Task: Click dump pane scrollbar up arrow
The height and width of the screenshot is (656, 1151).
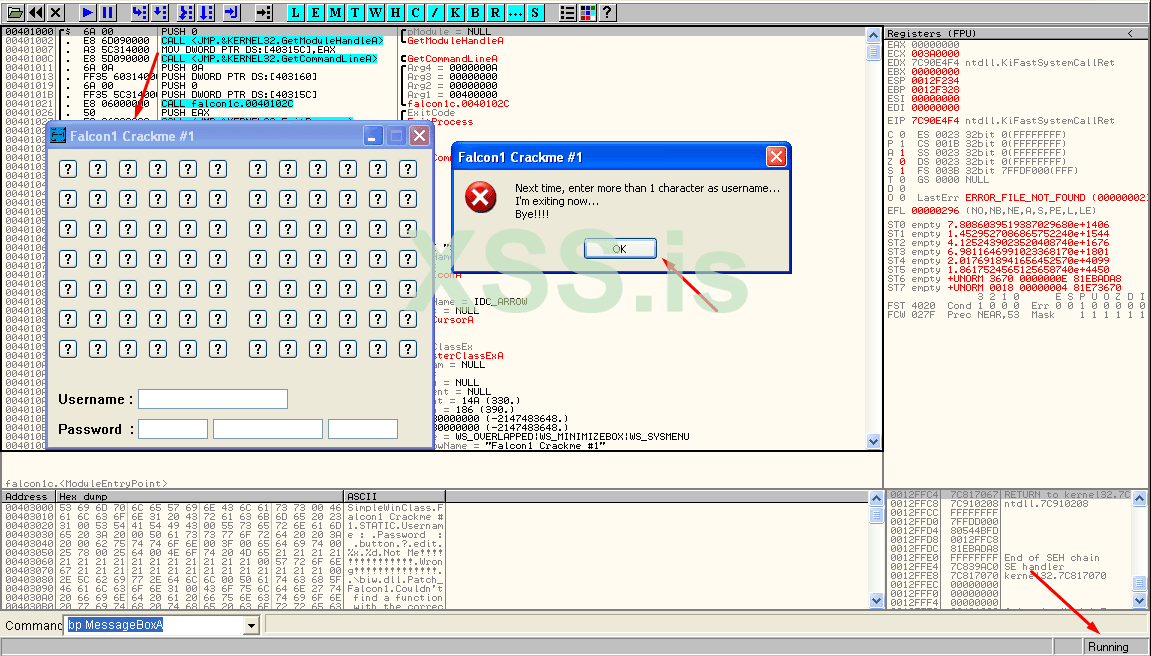Action: click(876, 498)
